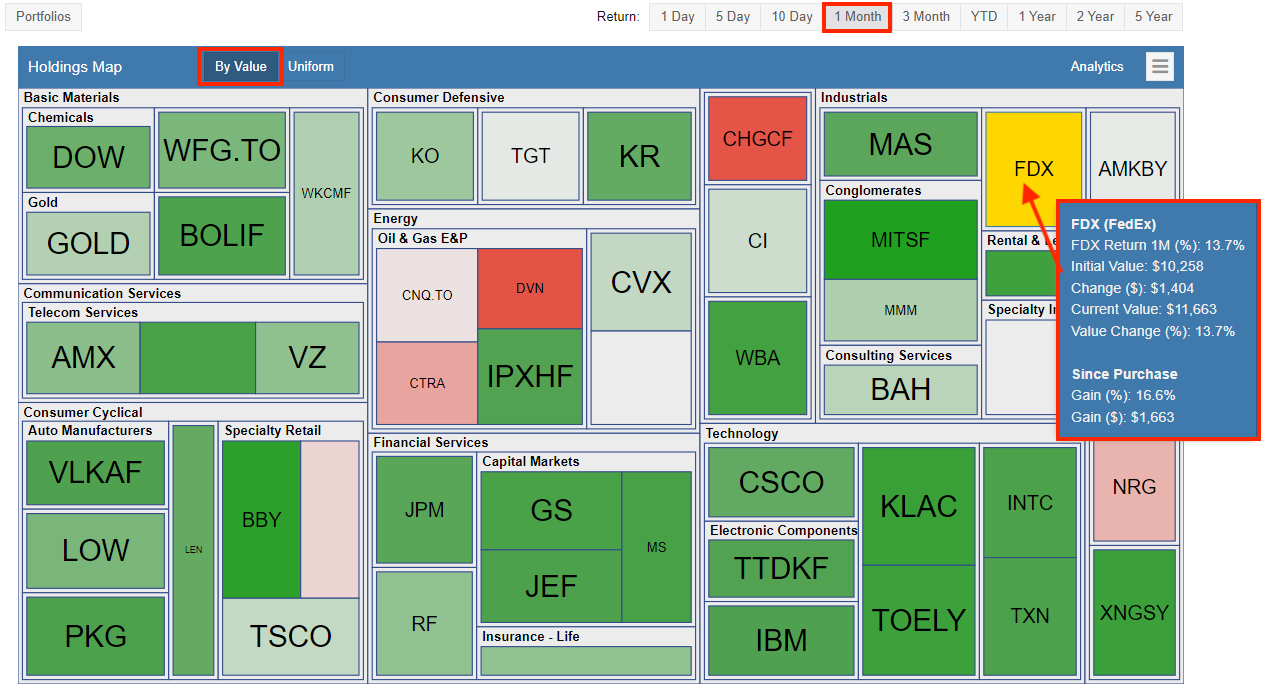Click the IPXHF holding tile

(x=530, y=377)
